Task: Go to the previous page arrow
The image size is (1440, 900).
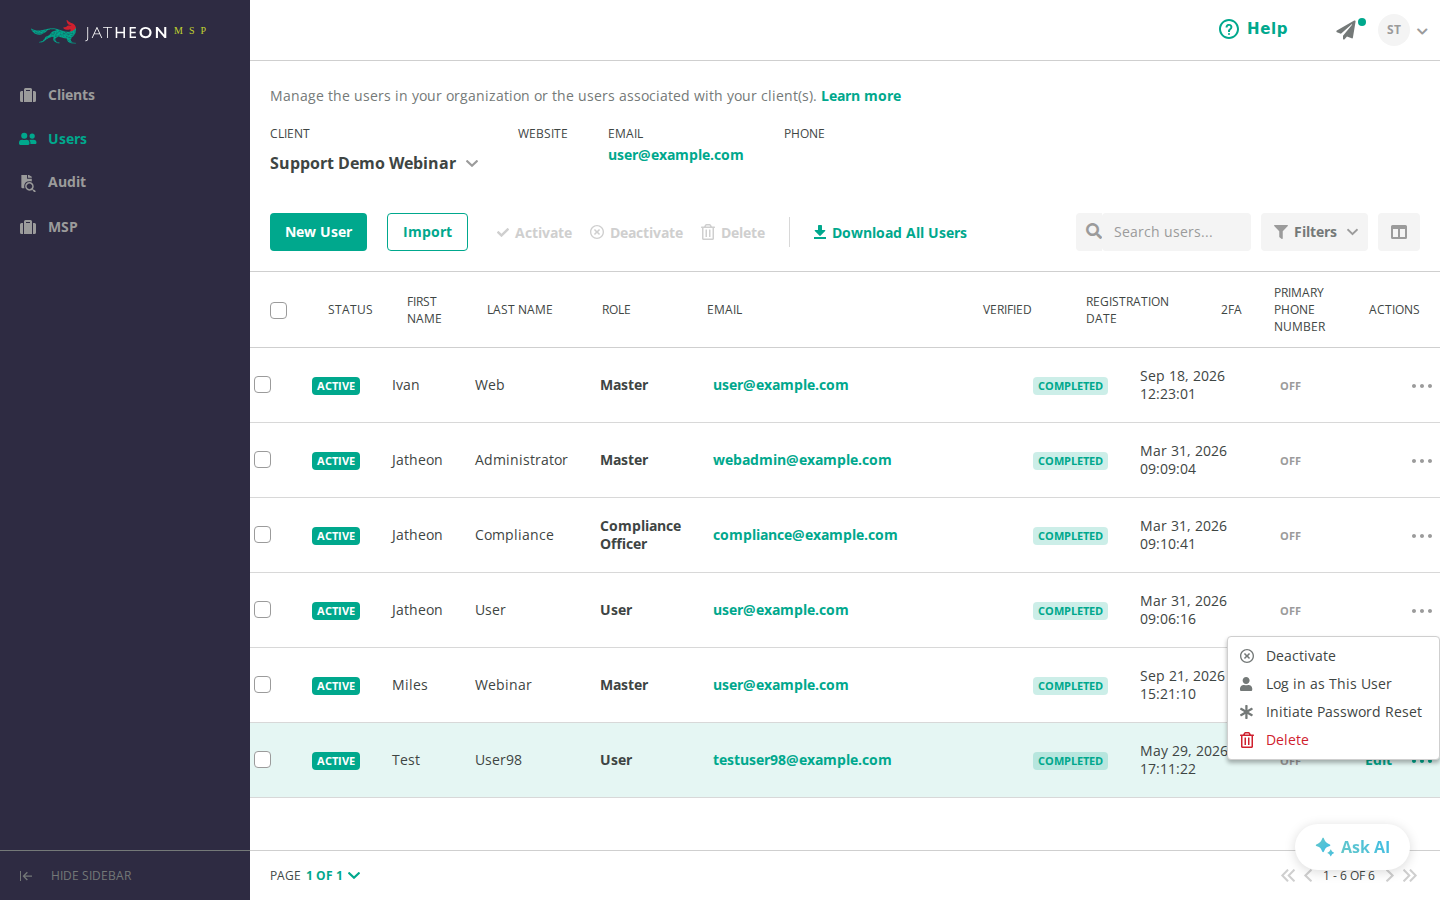Action: (1308, 876)
